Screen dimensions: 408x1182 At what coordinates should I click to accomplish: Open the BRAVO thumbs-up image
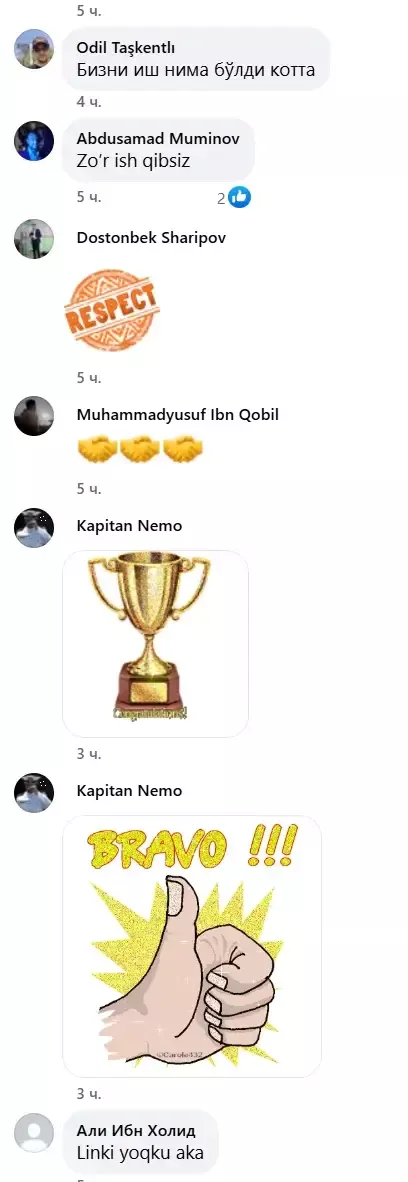(x=192, y=946)
